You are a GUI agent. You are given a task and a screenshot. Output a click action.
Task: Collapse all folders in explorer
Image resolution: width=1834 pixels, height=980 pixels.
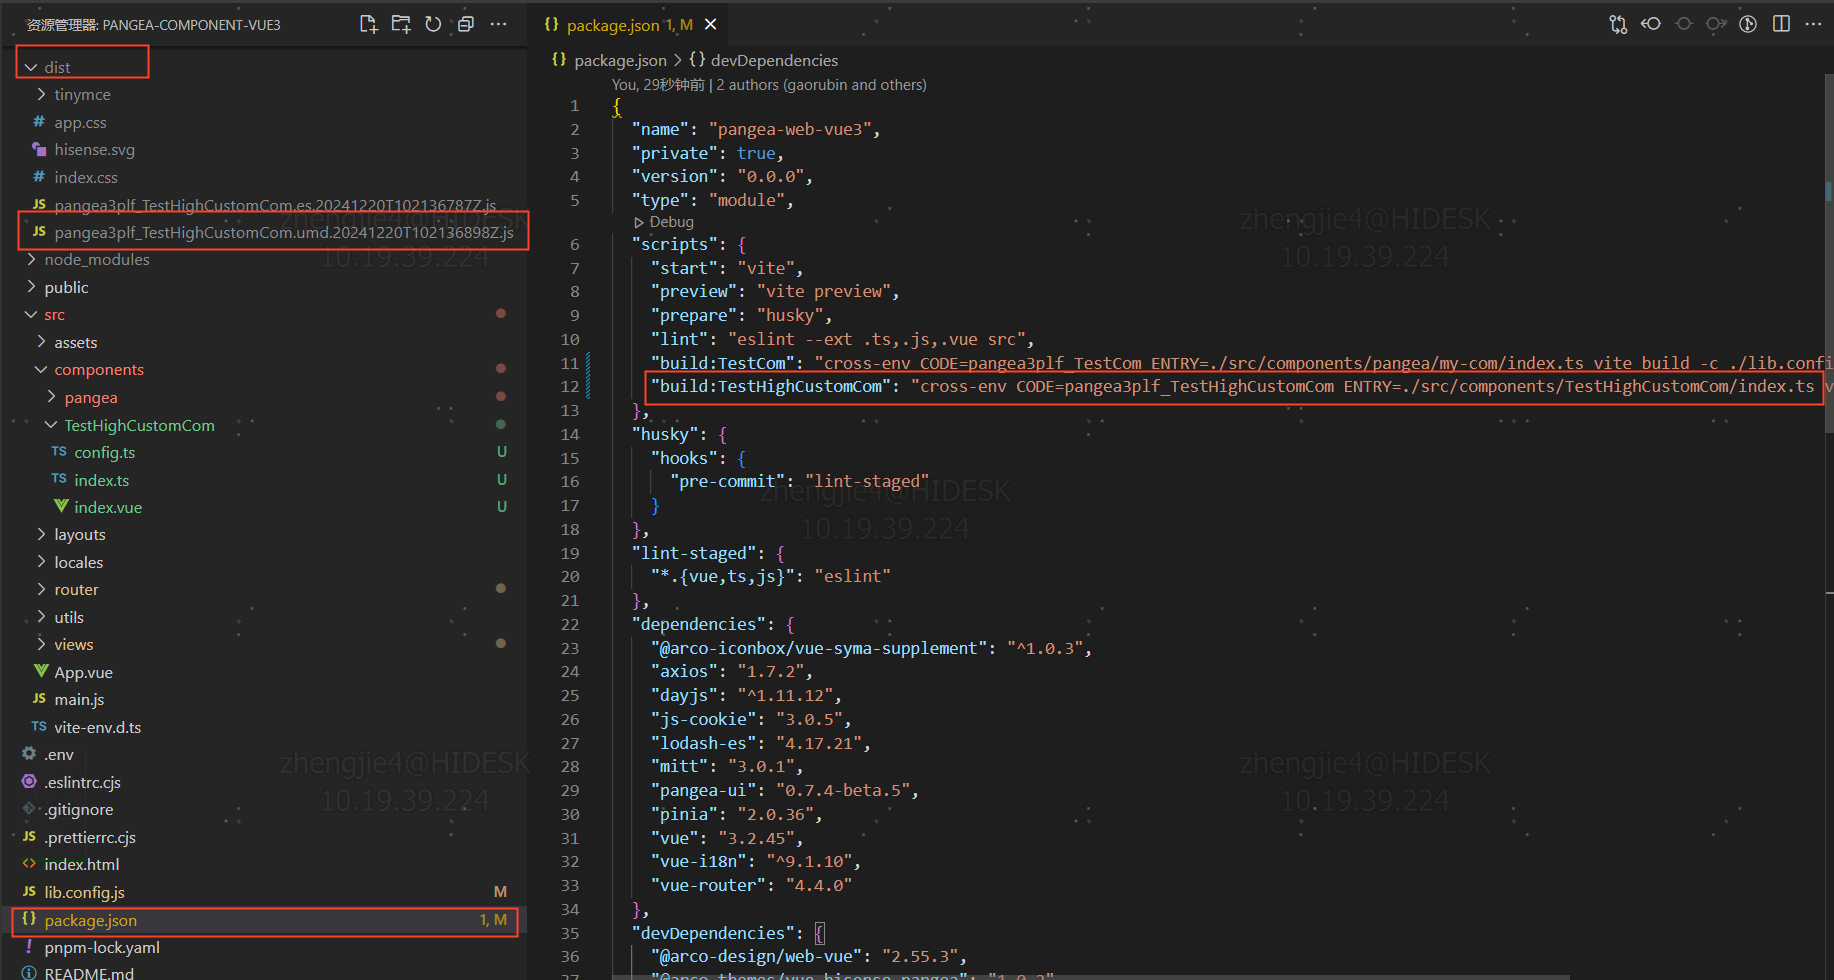coord(466,24)
